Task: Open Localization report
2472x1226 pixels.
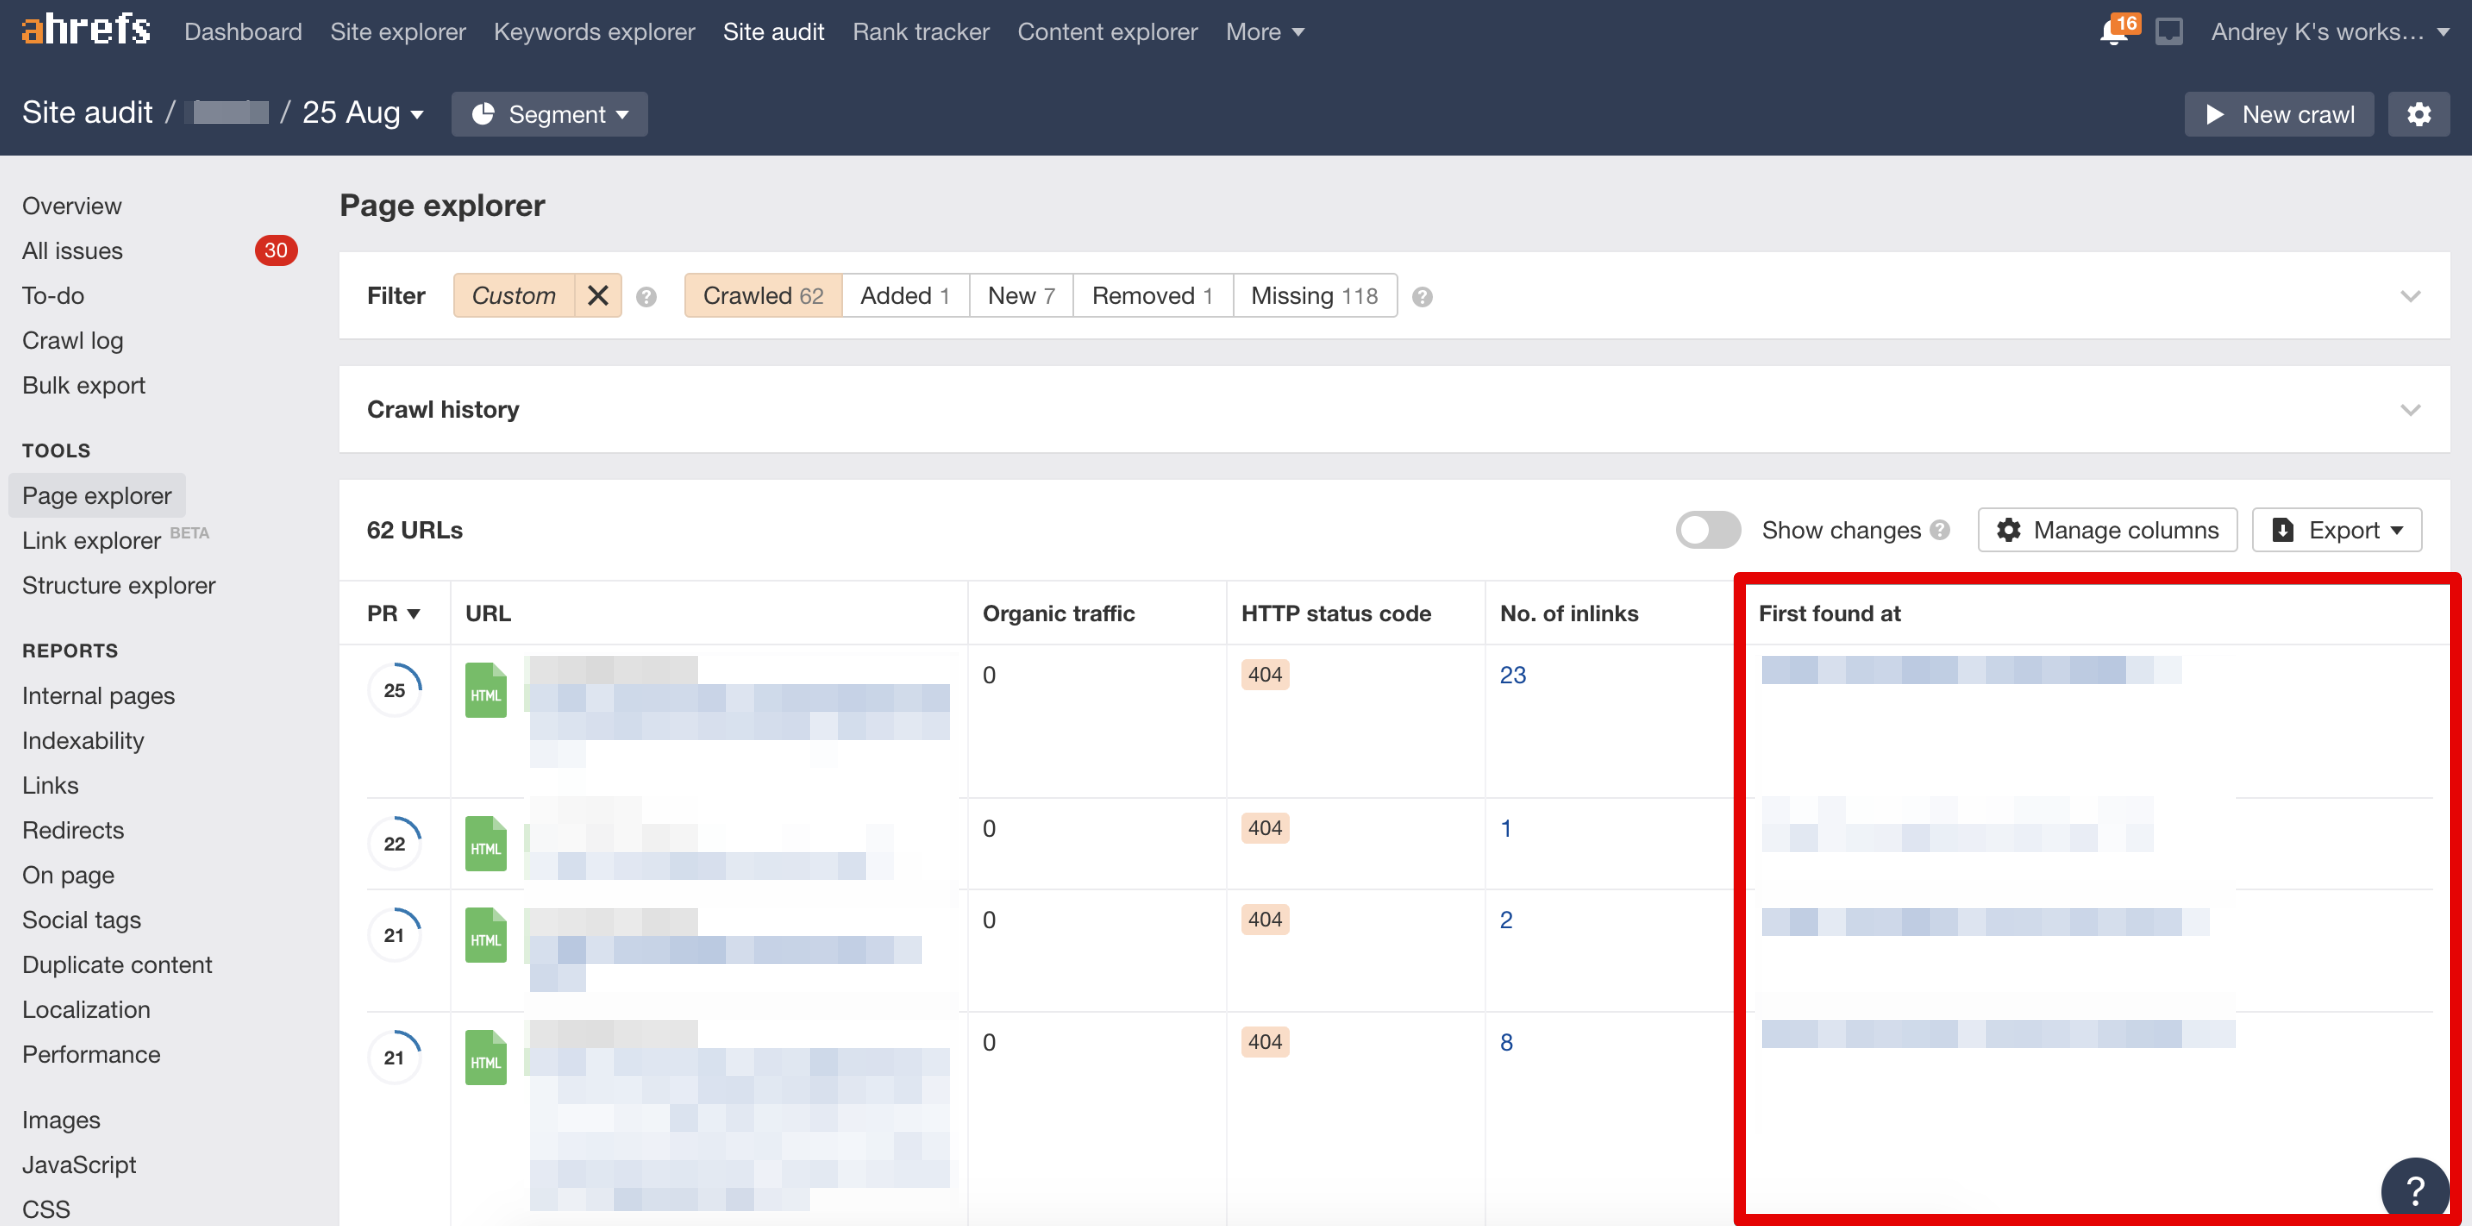Action: [86, 1010]
